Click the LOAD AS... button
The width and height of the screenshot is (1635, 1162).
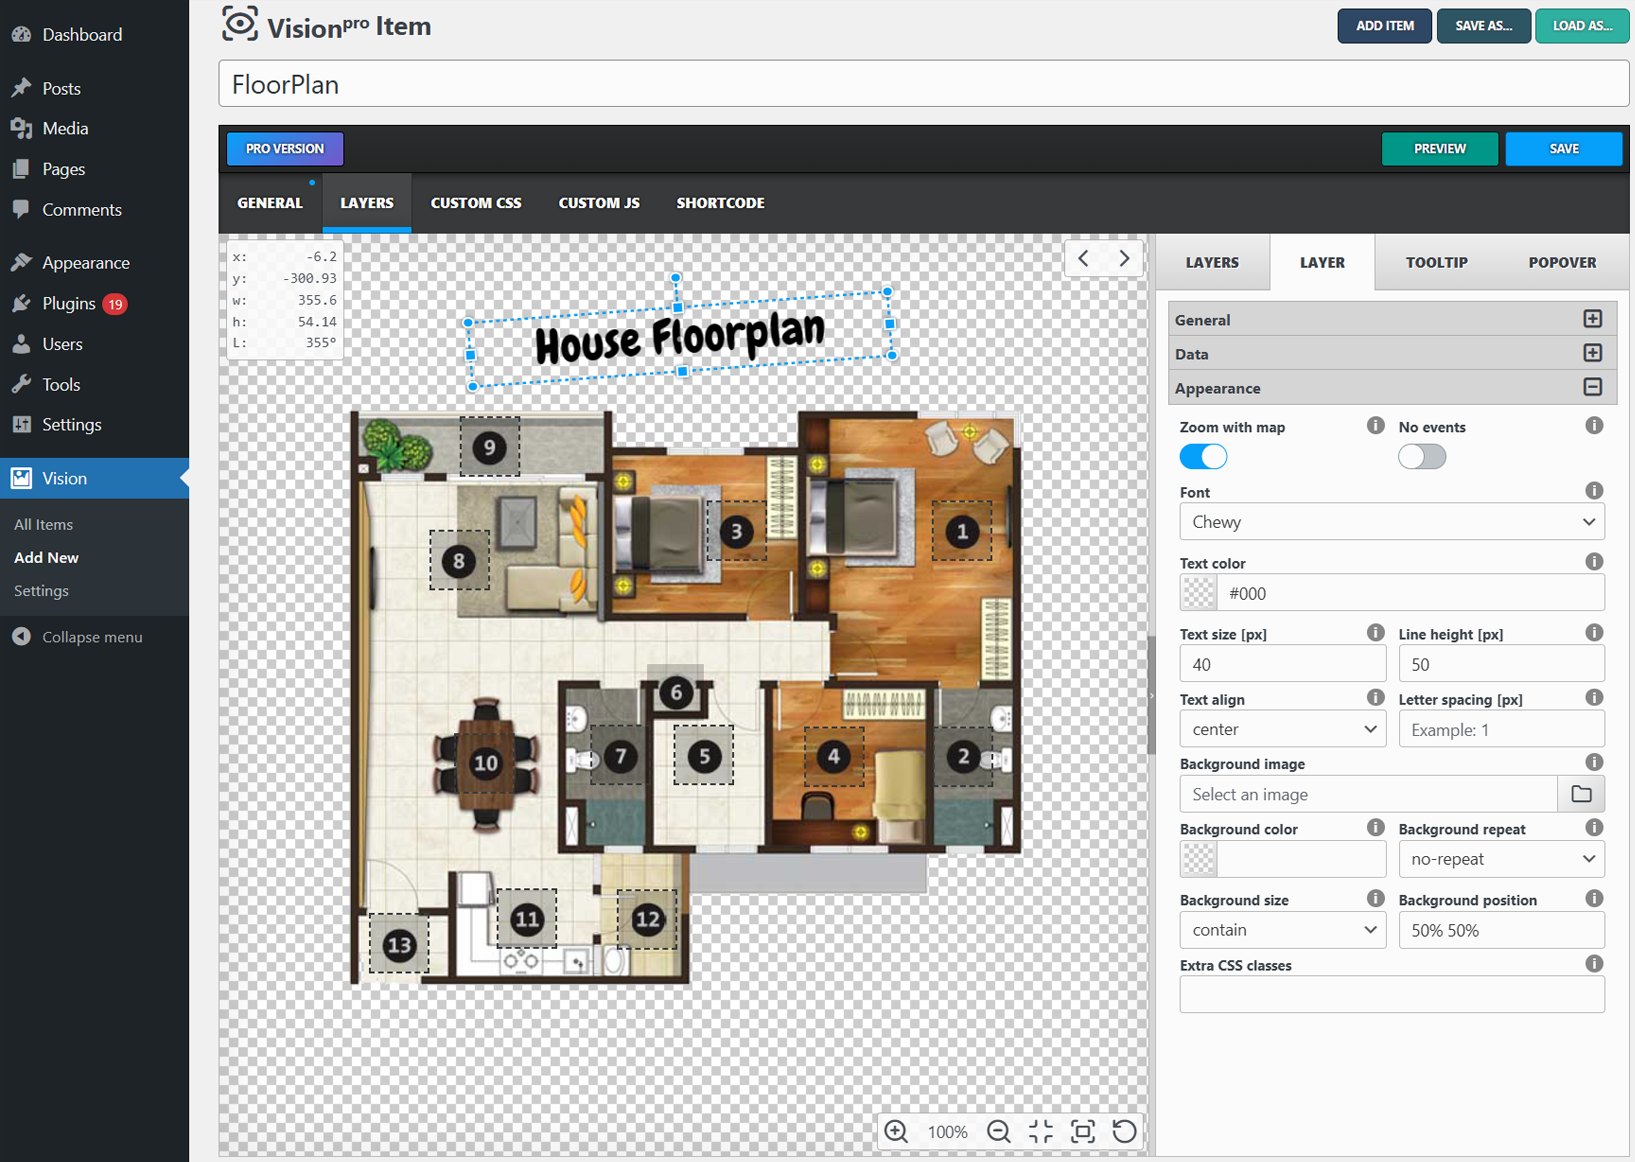[x=1582, y=26]
